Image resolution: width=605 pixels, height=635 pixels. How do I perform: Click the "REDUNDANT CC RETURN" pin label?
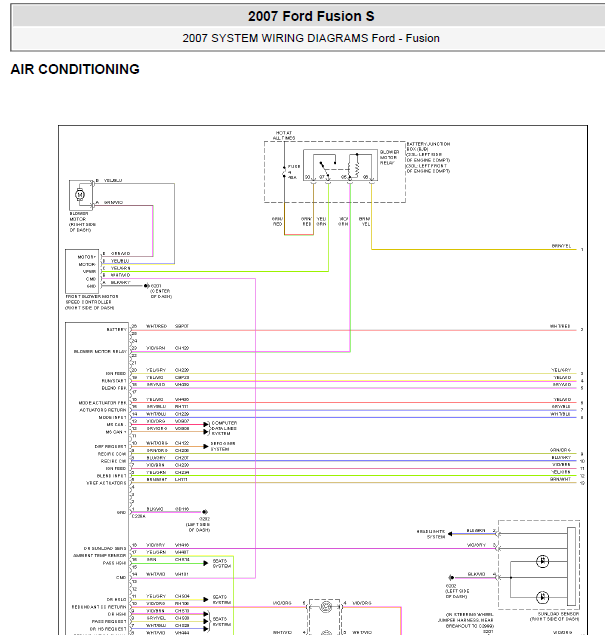coord(99,607)
